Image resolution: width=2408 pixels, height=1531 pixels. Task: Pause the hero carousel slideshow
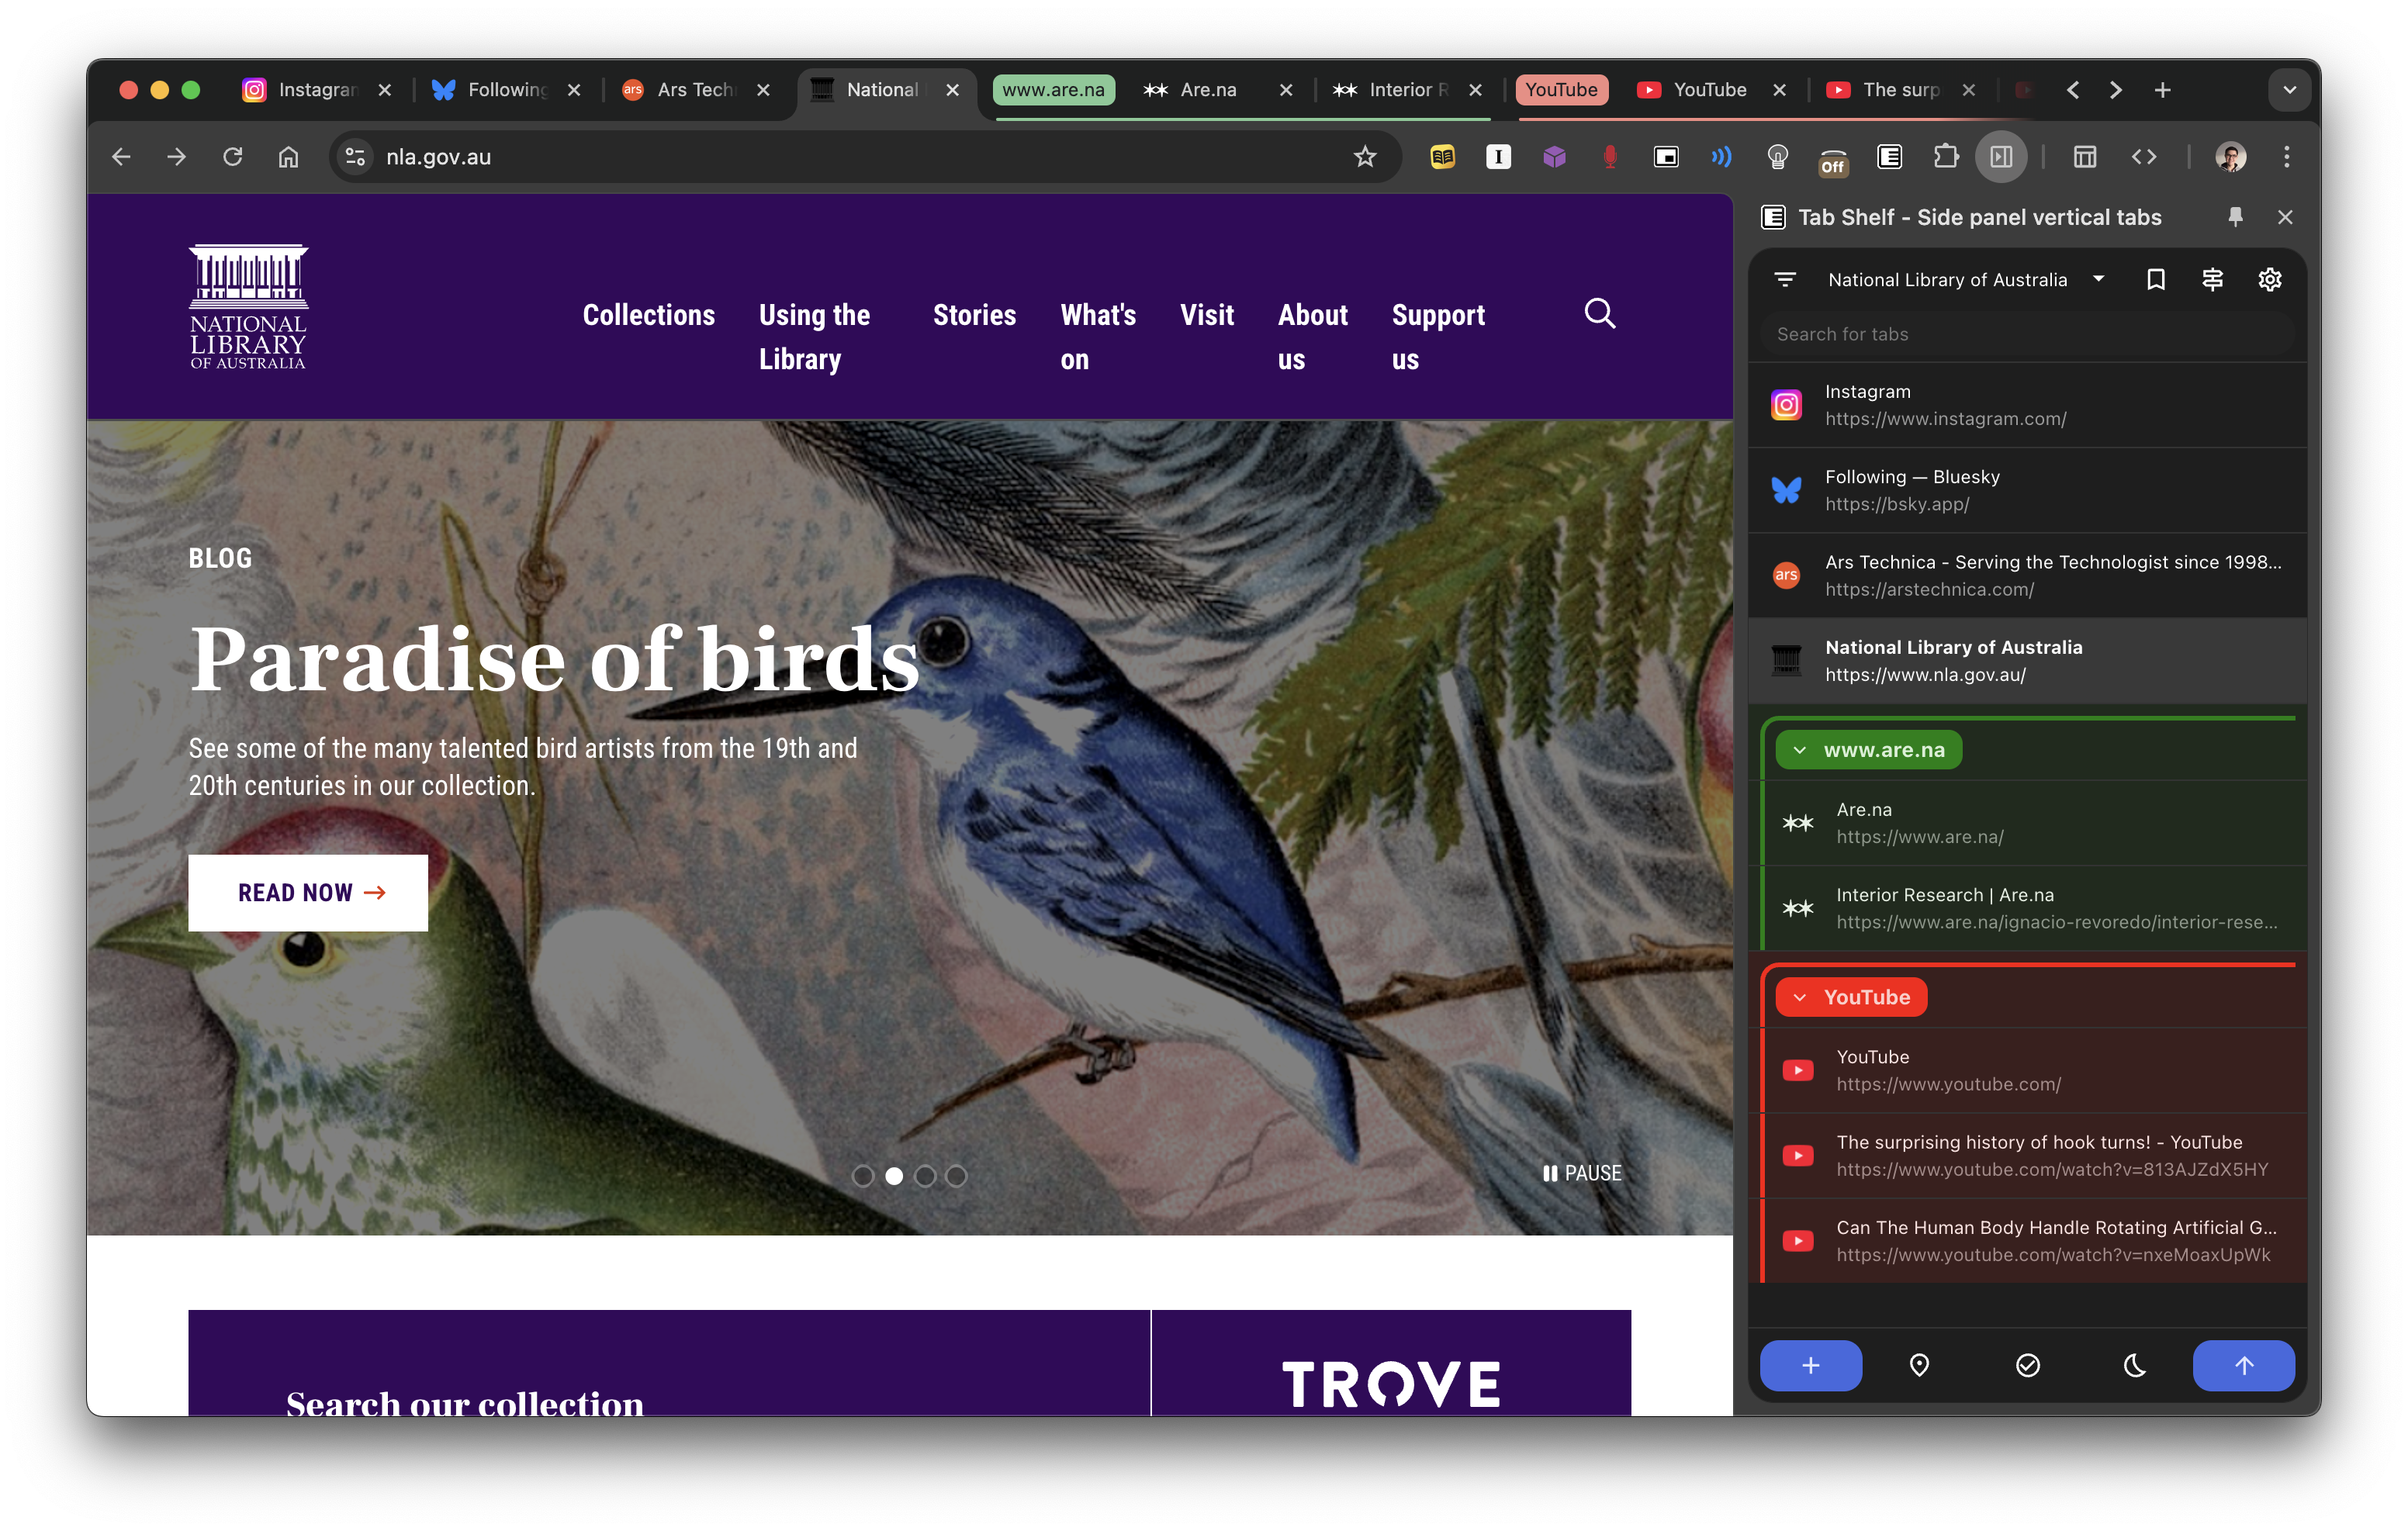[x=1581, y=1173]
